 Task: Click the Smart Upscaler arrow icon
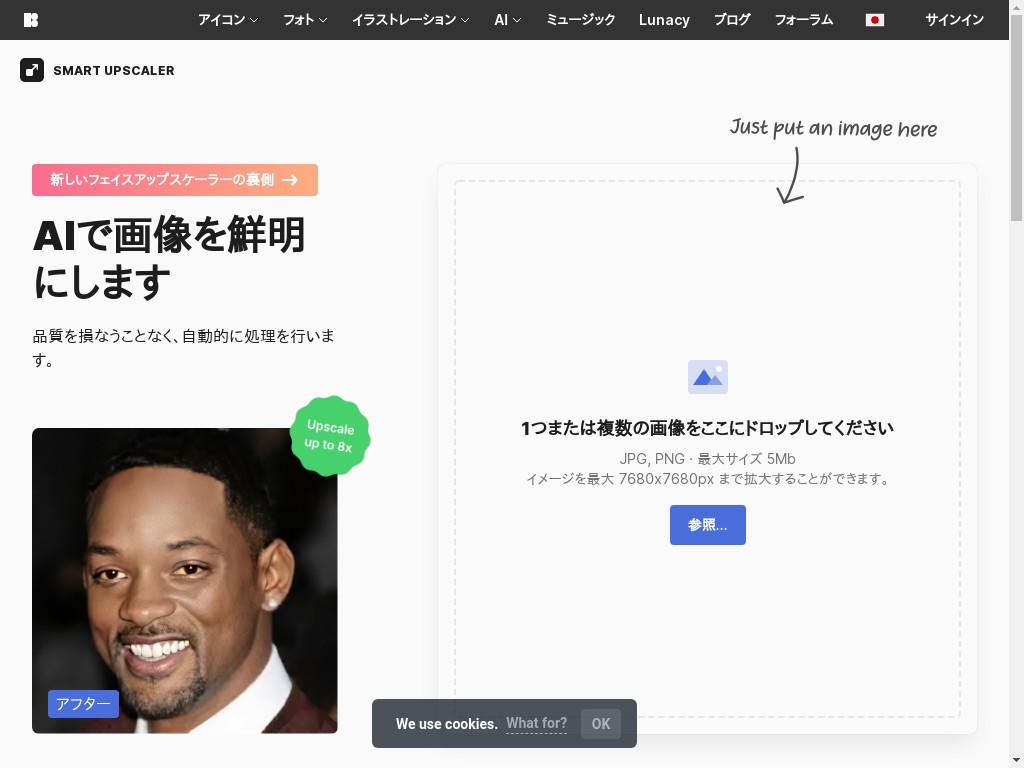32,70
